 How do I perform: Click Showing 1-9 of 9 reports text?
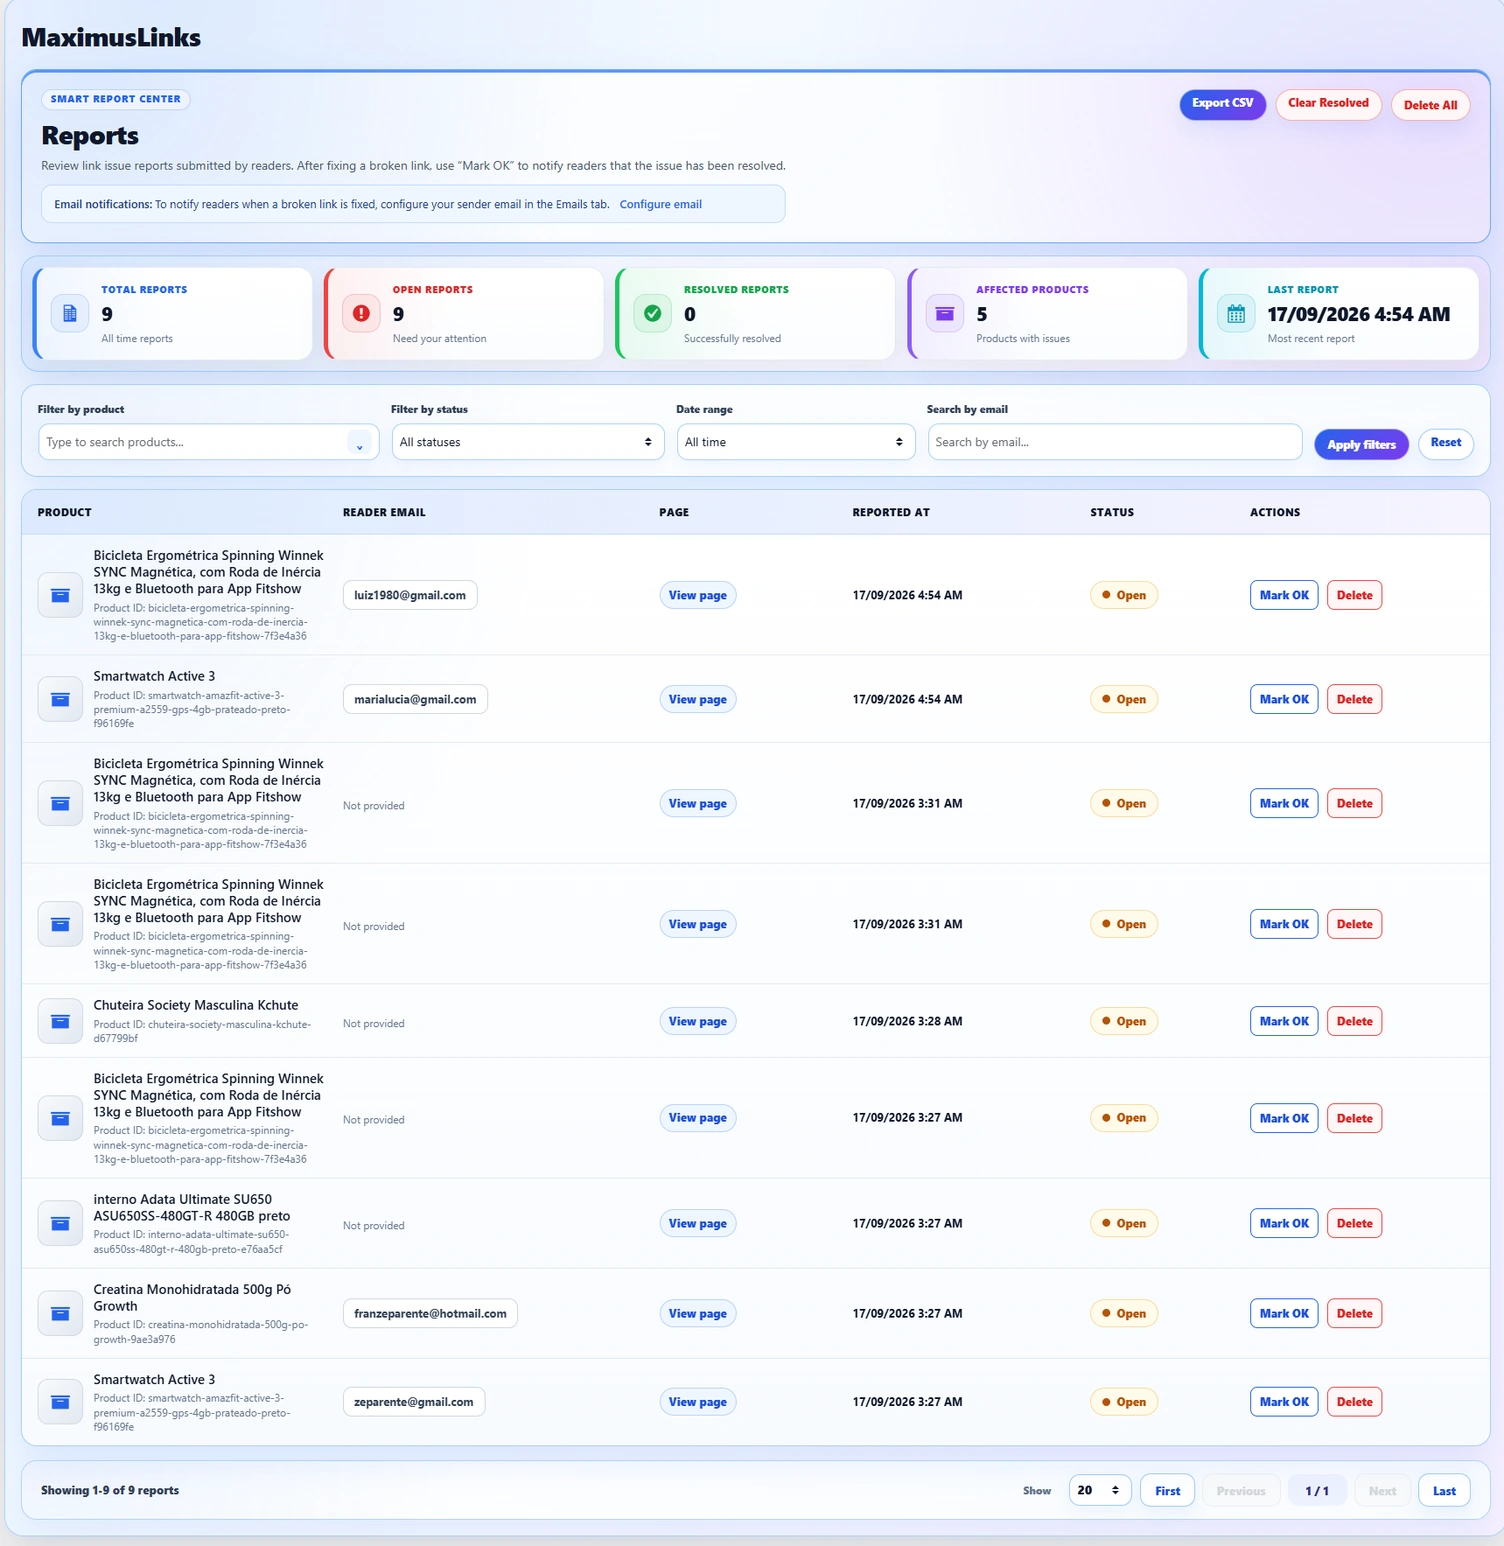coord(110,1490)
